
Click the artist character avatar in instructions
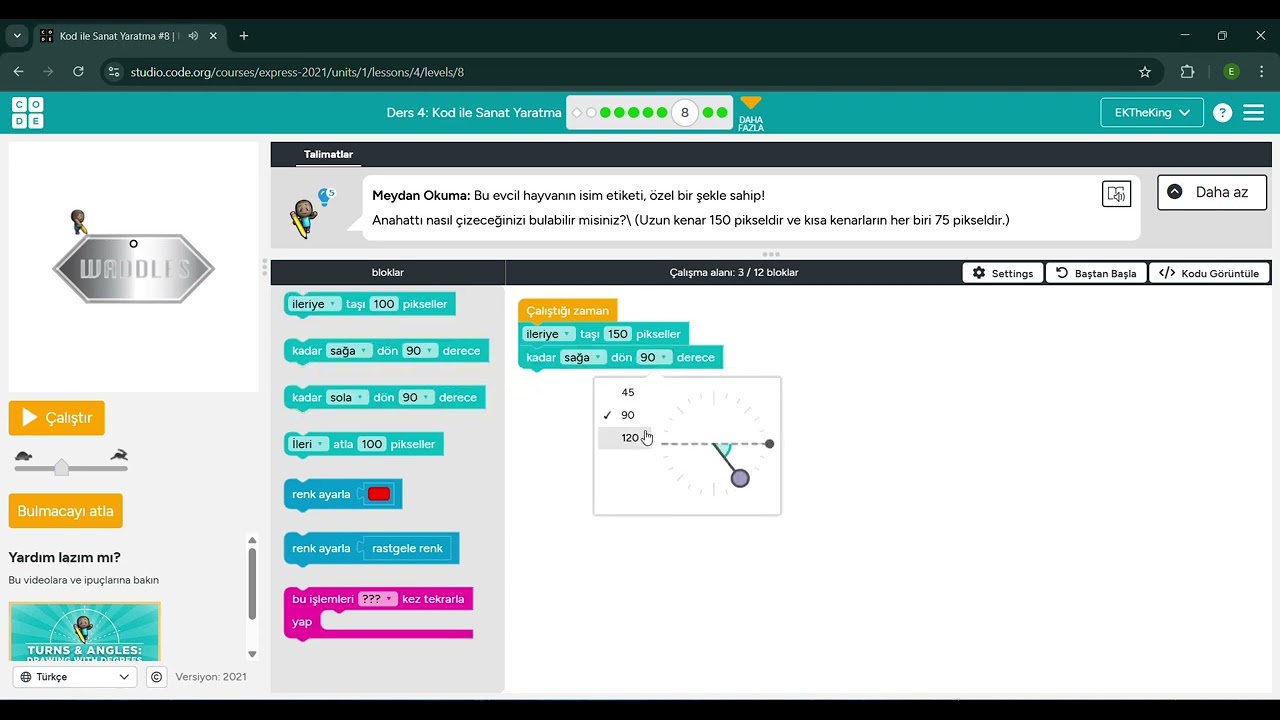pyautogui.click(x=303, y=218)
